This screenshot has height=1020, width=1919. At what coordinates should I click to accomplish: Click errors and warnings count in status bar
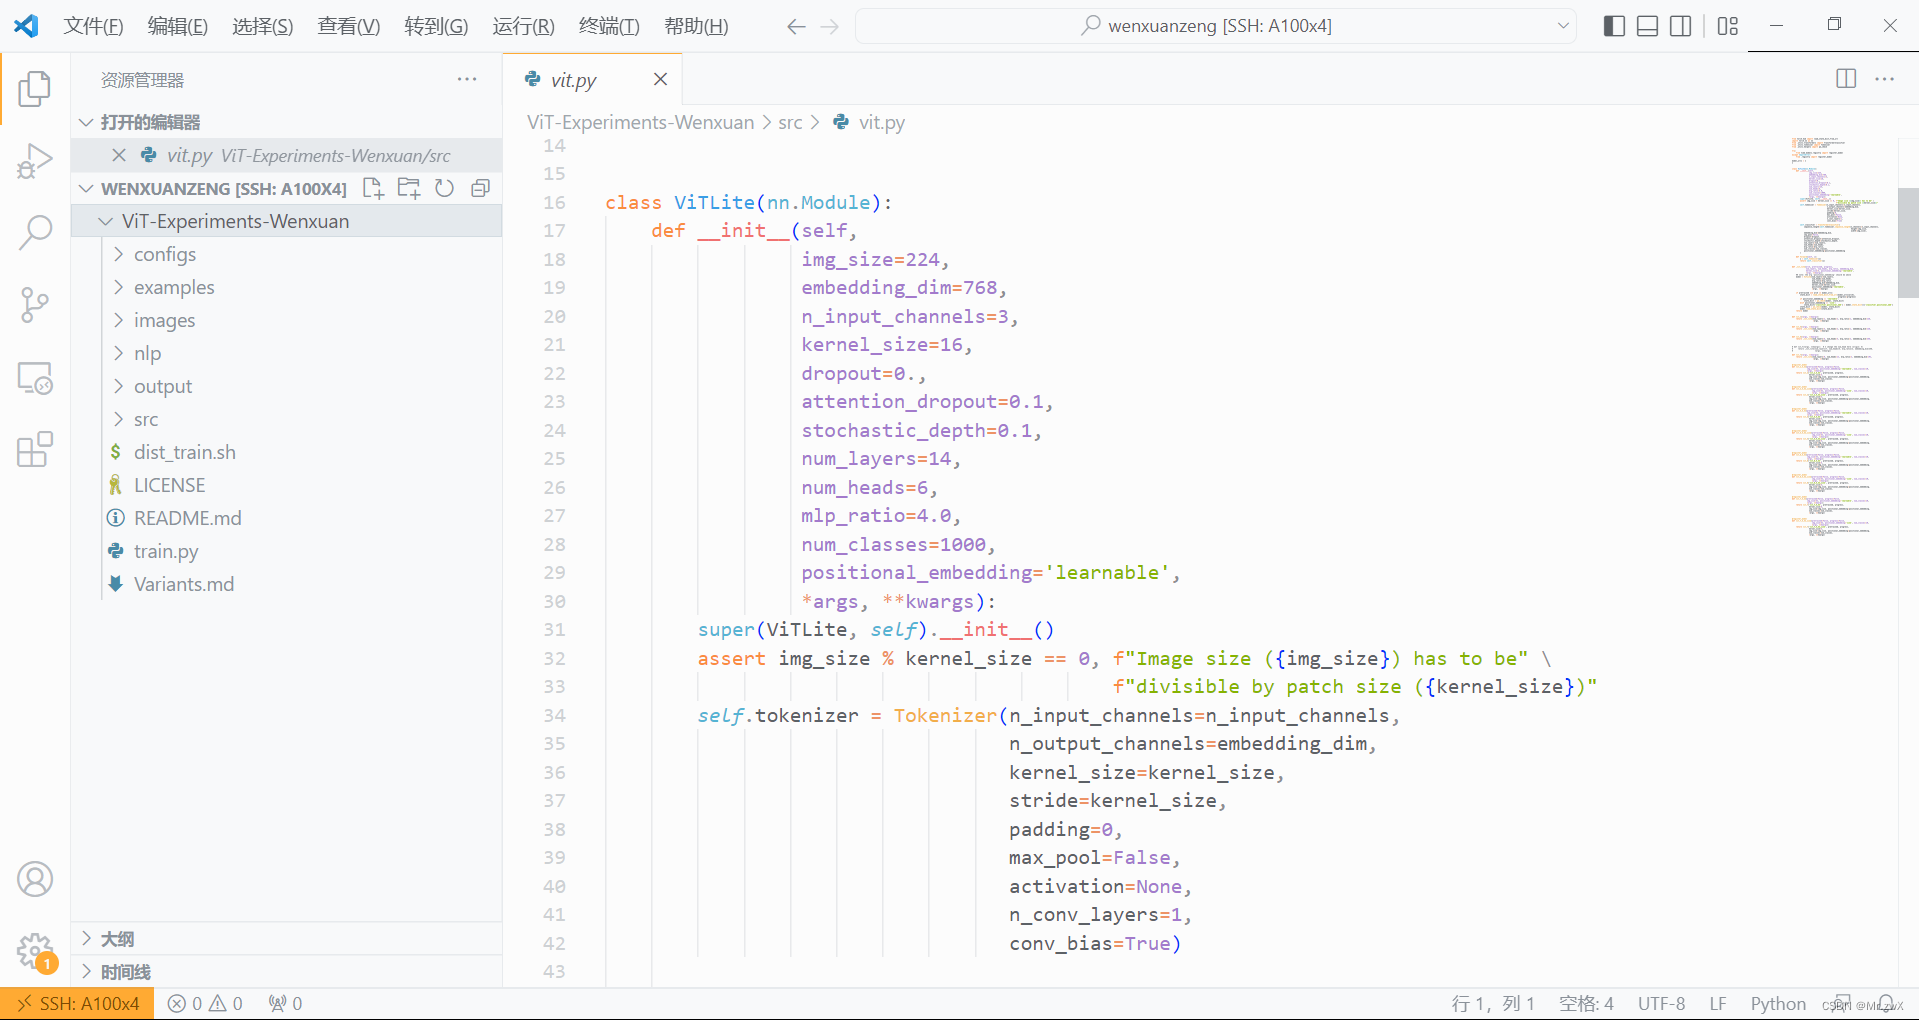(205, 1003)
